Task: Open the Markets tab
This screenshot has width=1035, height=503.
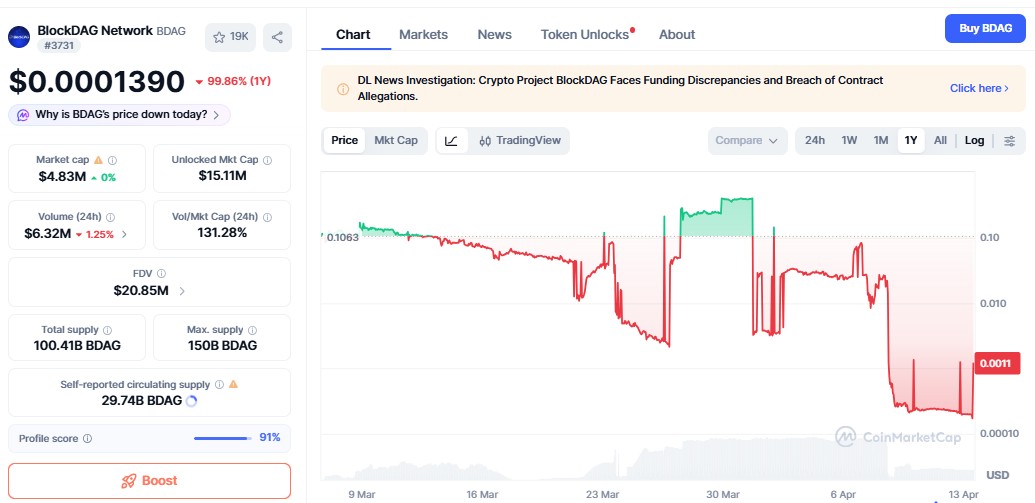Action: pyautogui.click(x=424, y=34)
